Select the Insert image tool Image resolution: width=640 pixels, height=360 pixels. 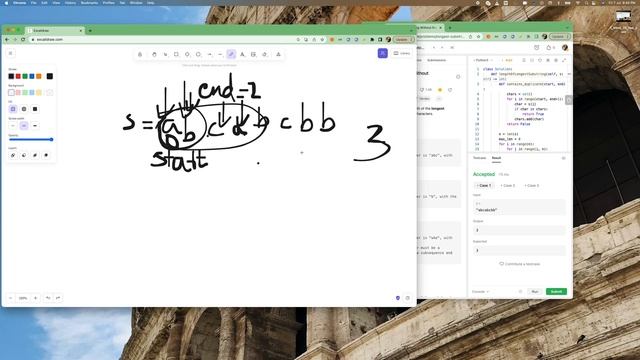pyautogui.click(x=253, y=54)
